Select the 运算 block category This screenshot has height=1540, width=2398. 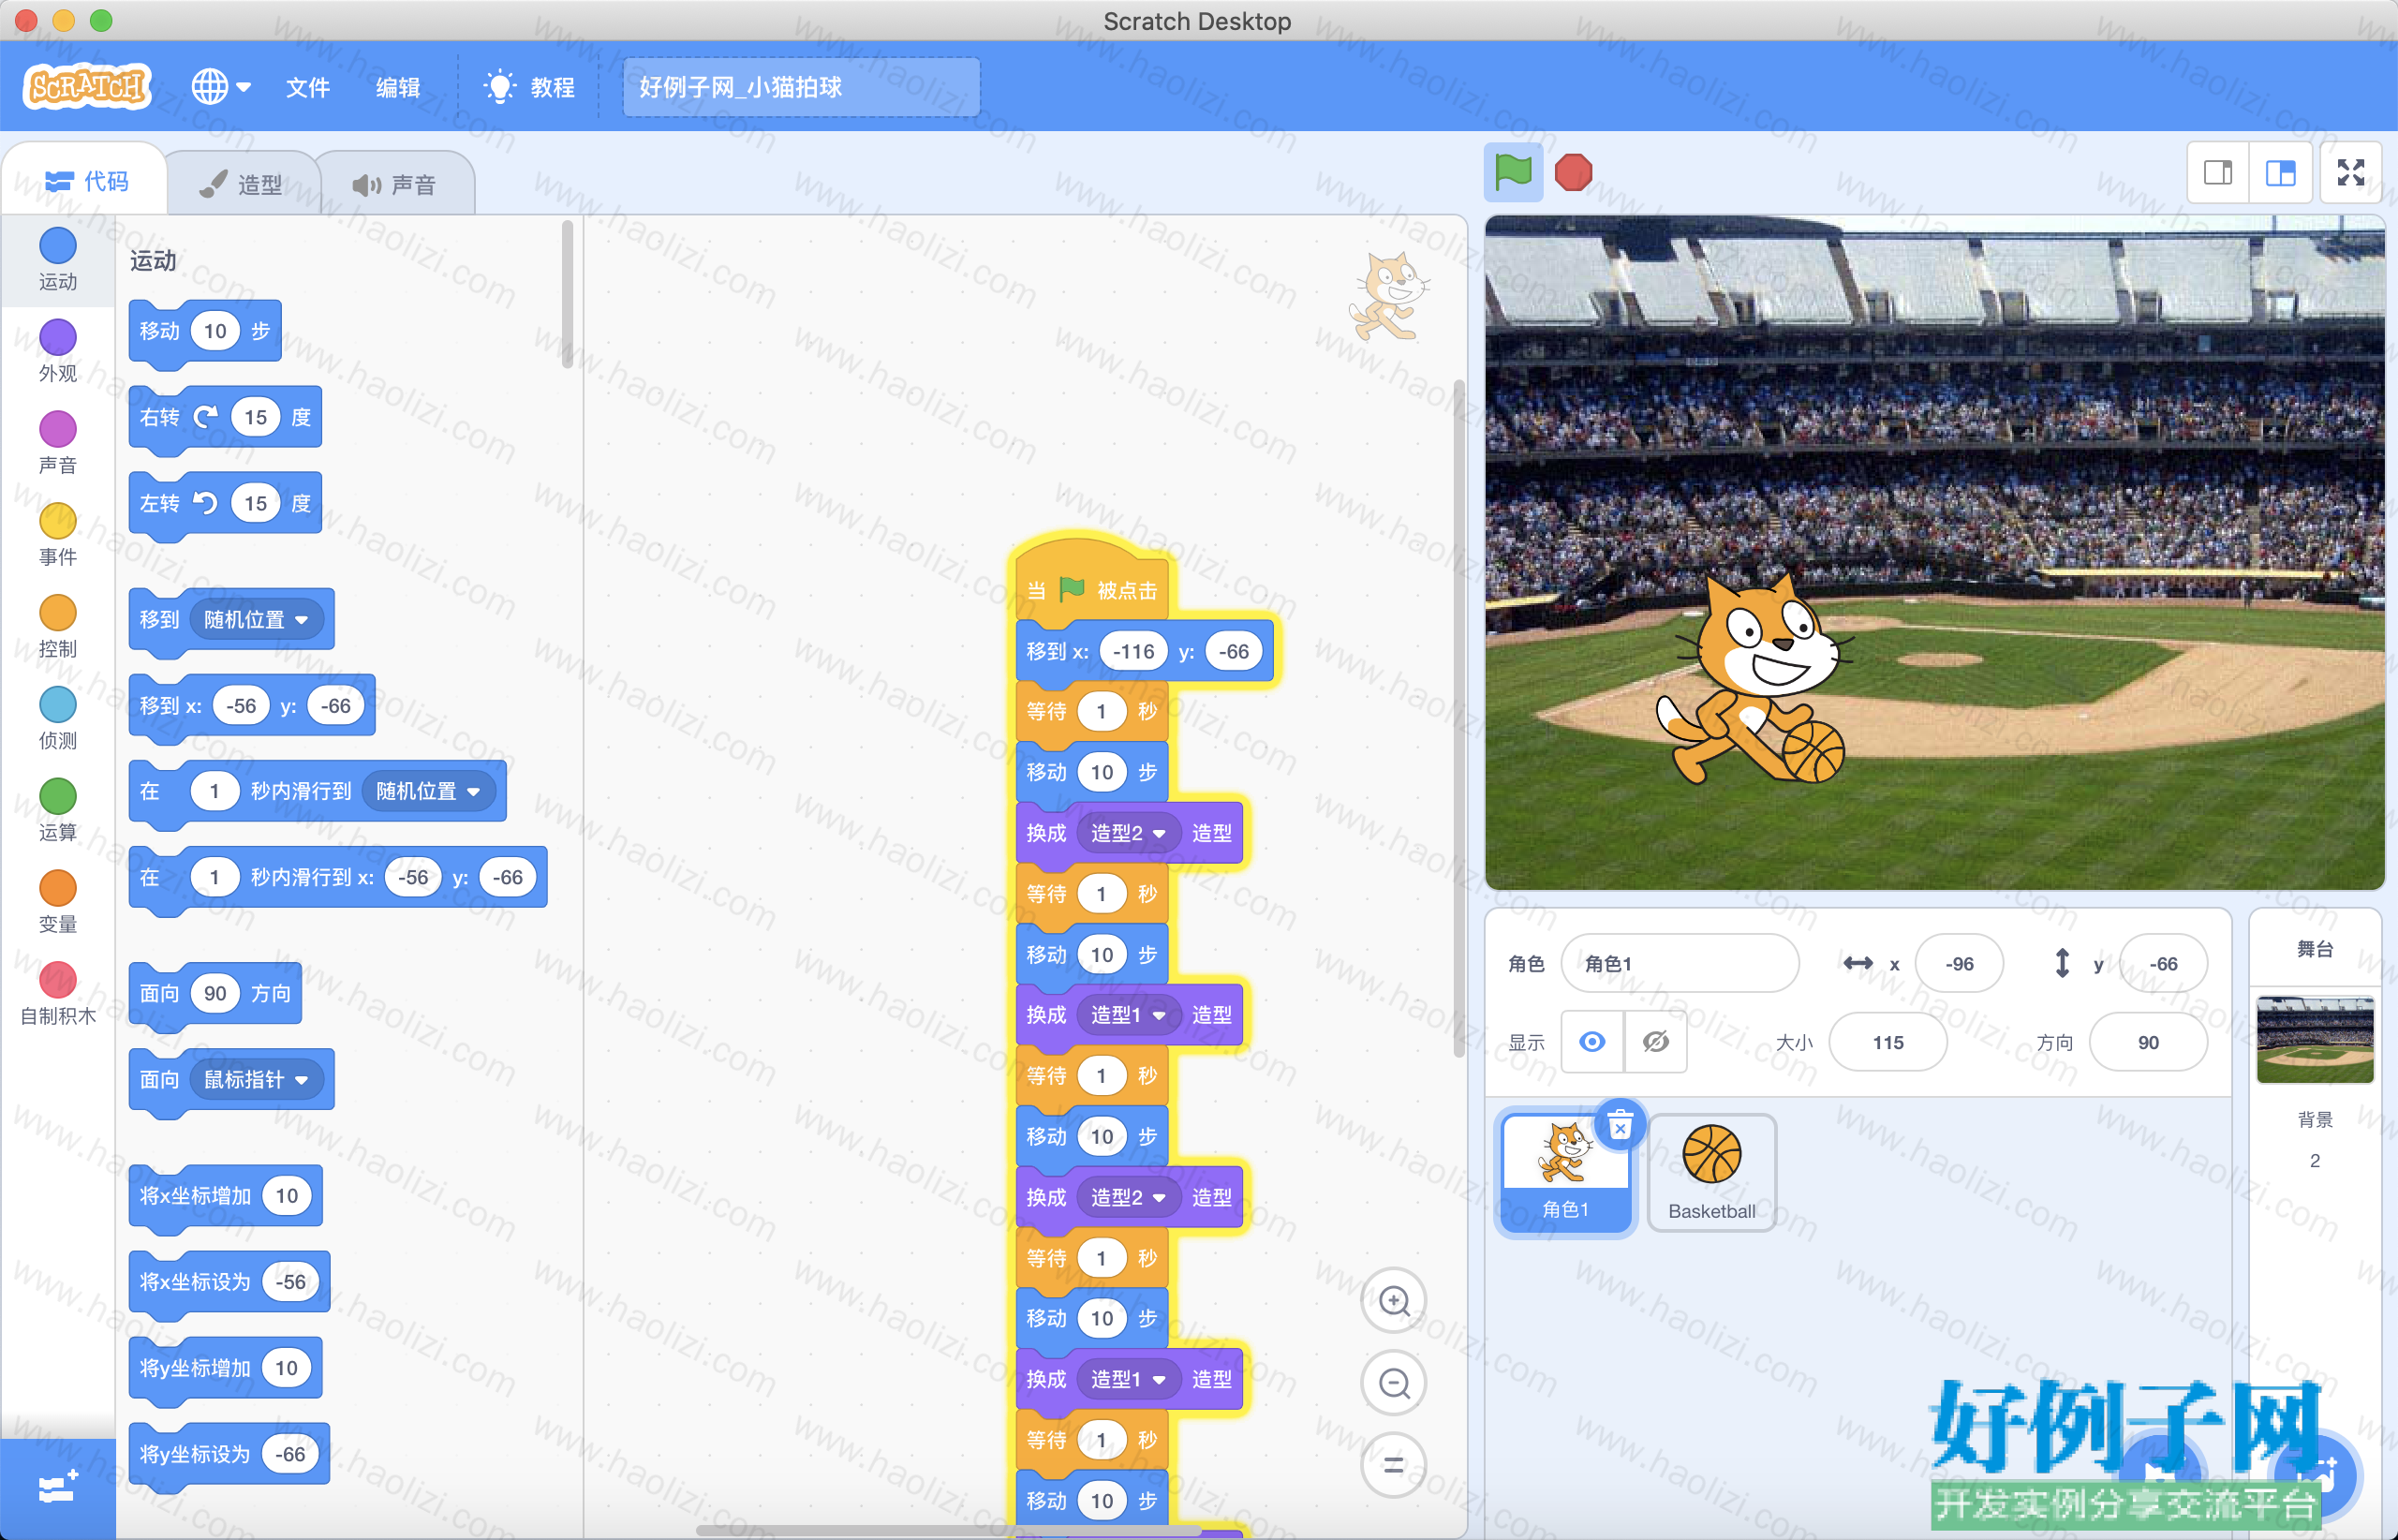(58, 810)
